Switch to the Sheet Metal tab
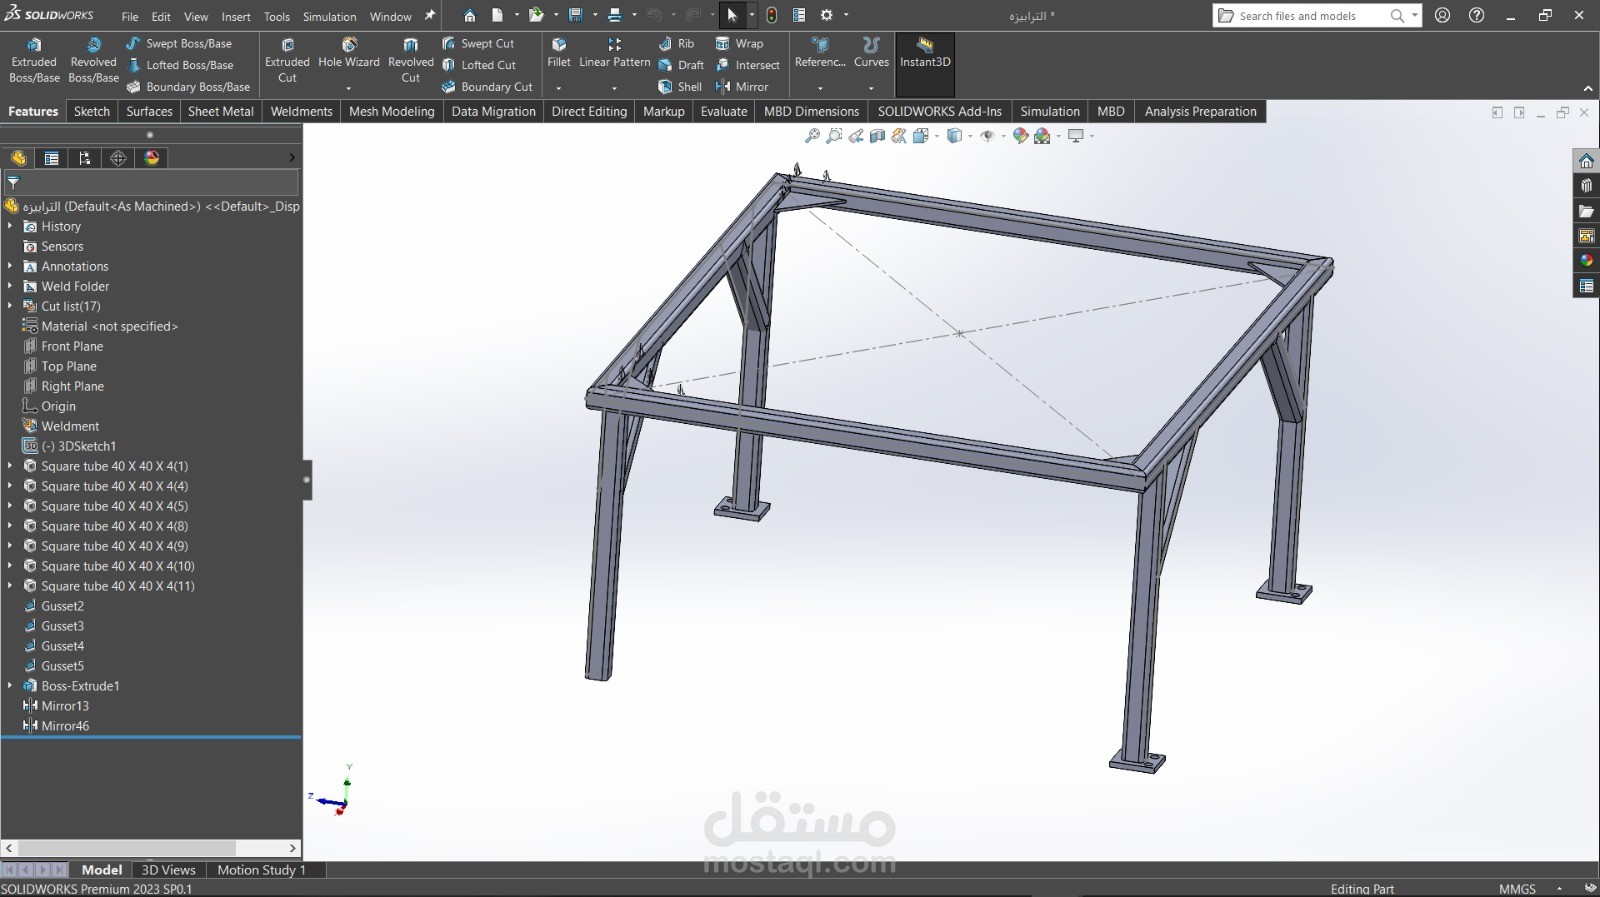This screenshot has width=1600, height=897. pos(221,111)
